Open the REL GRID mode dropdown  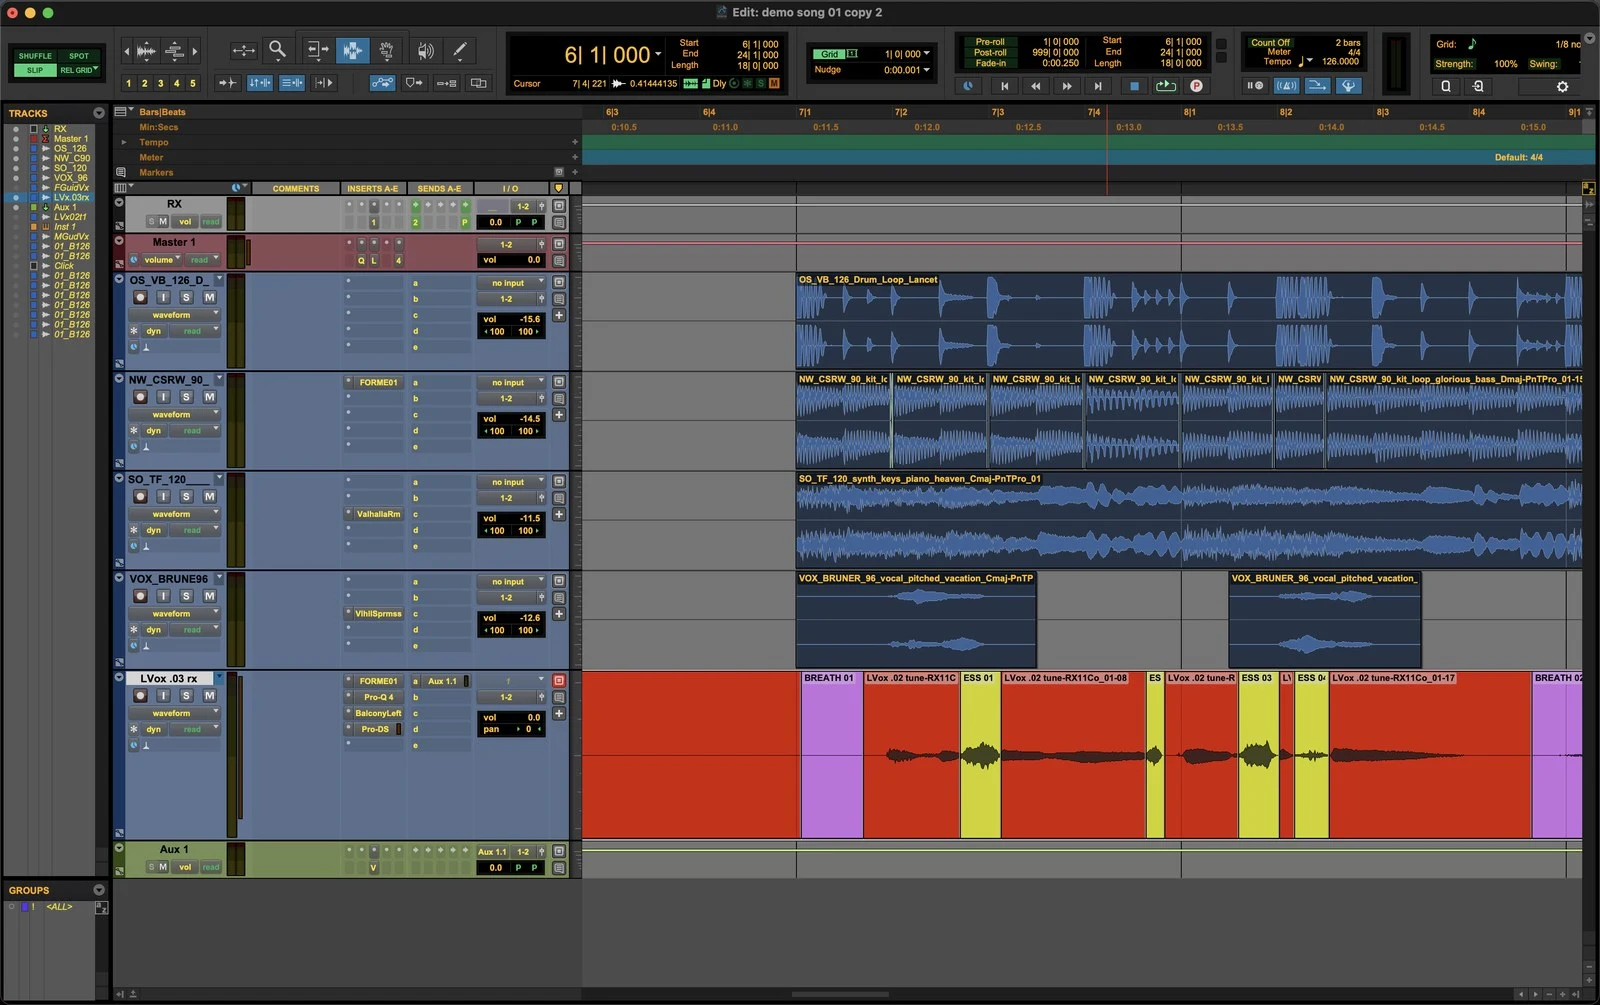79,70
